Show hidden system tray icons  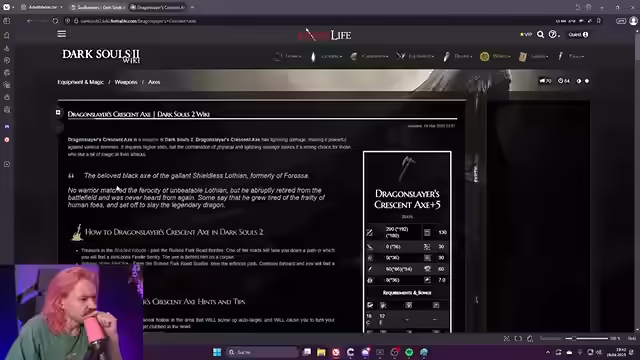(548, 352)
